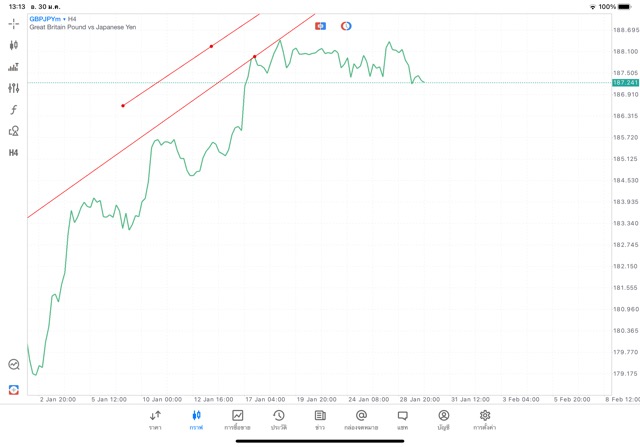The height and width of the screenshot is (447, 640).
Task: Open the drawing objects shapes tool
Action: (x=14, y=131)
